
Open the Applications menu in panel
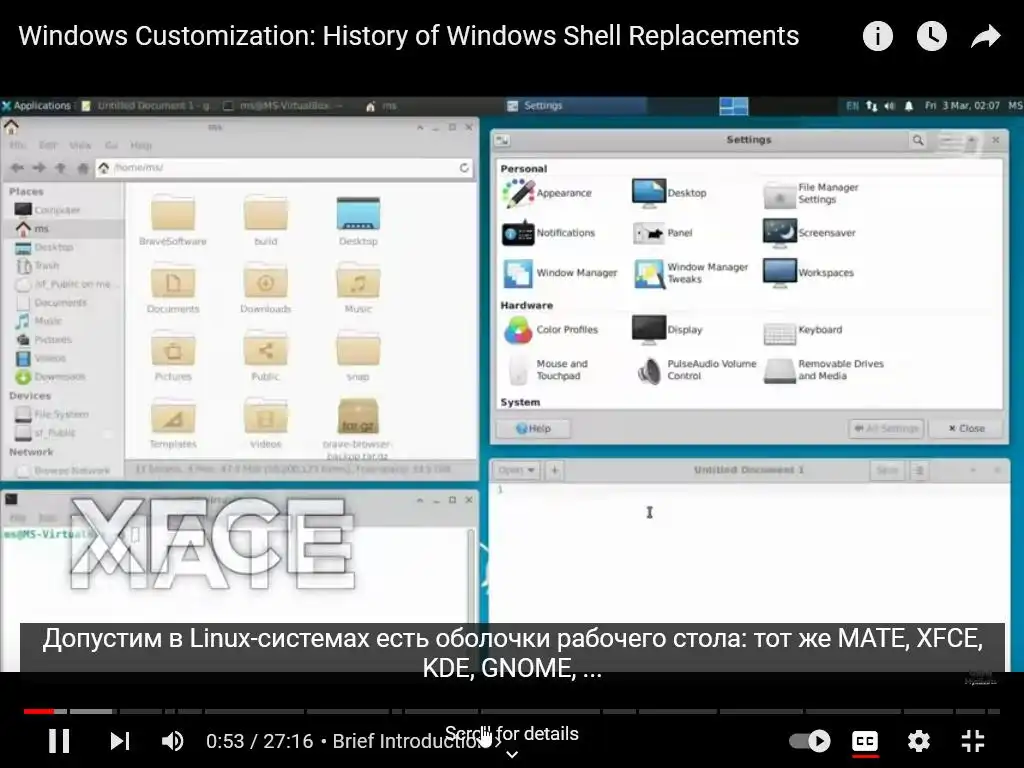[36, 106]
